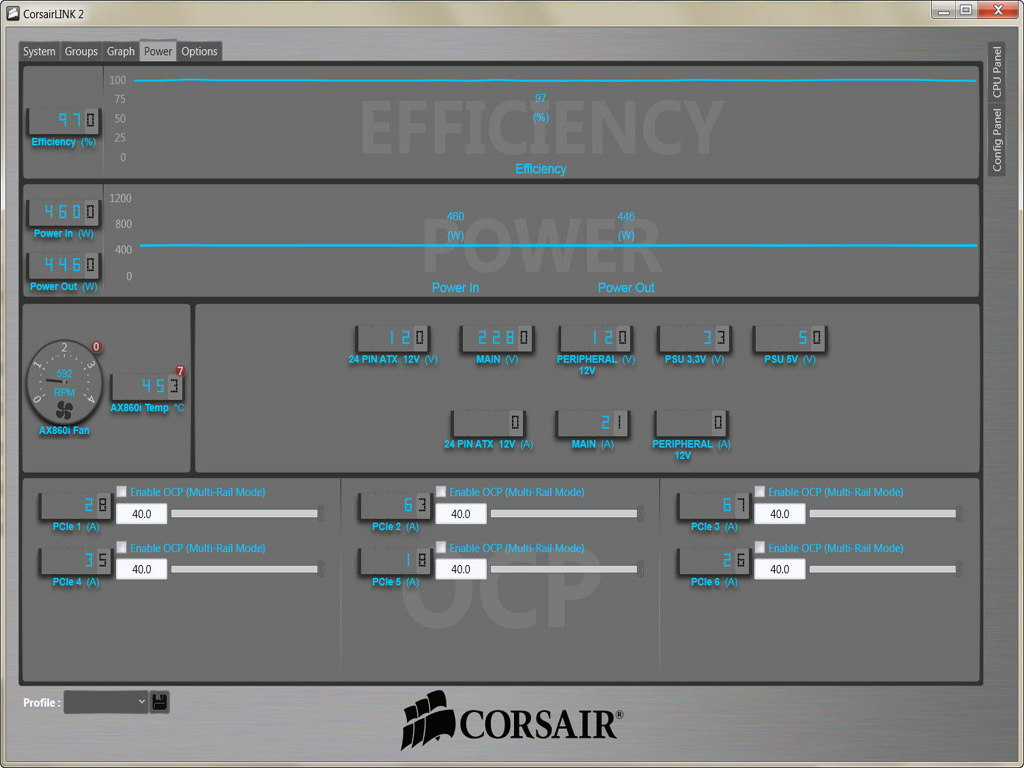Viewport: 1024px width, 768px height.
Task: Click the Corsair sails logo
Action: pos(429,720)
